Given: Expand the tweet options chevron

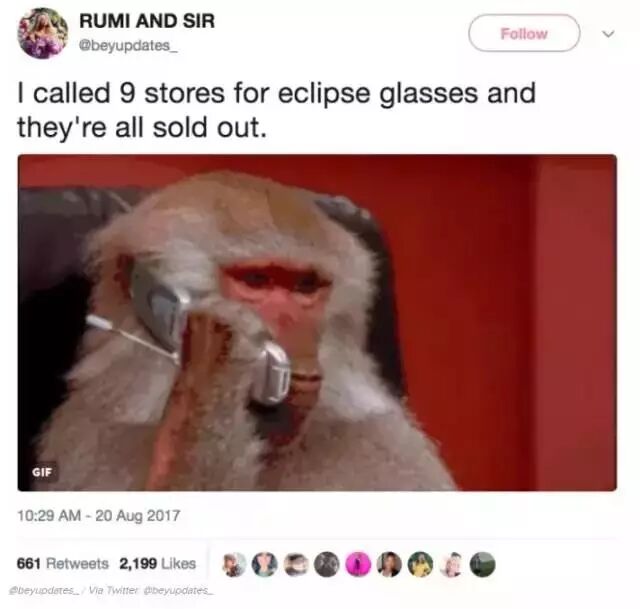Looking at the screenshot, I should point(608,34).
